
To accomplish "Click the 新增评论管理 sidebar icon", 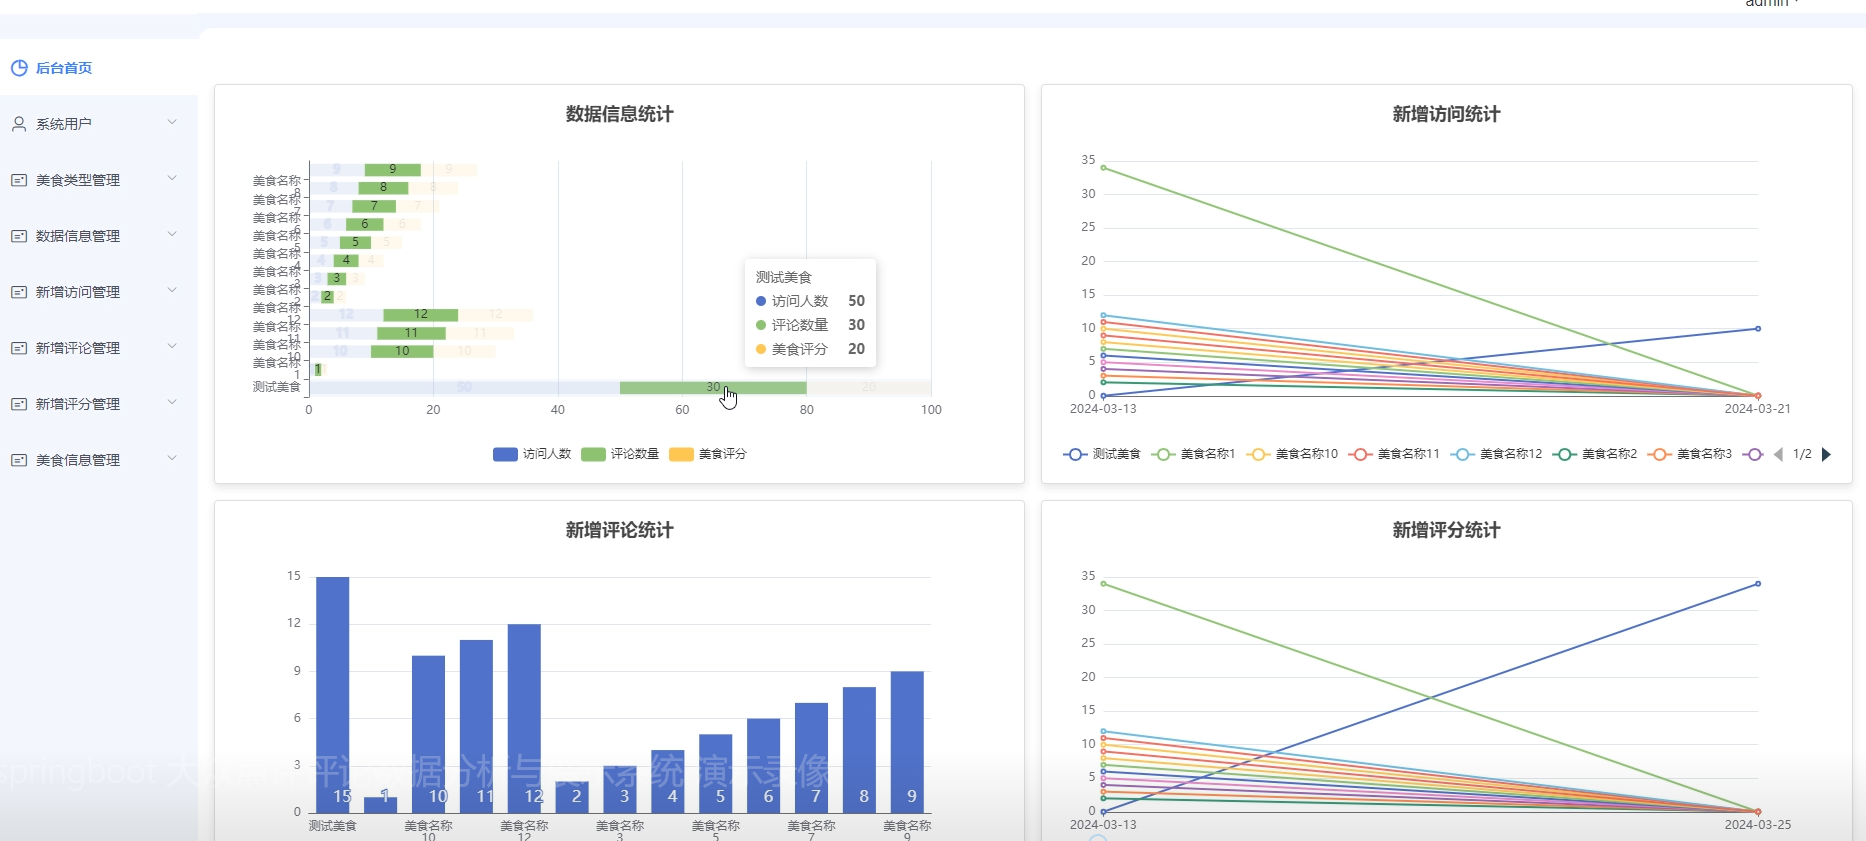I will click(19, 348).
